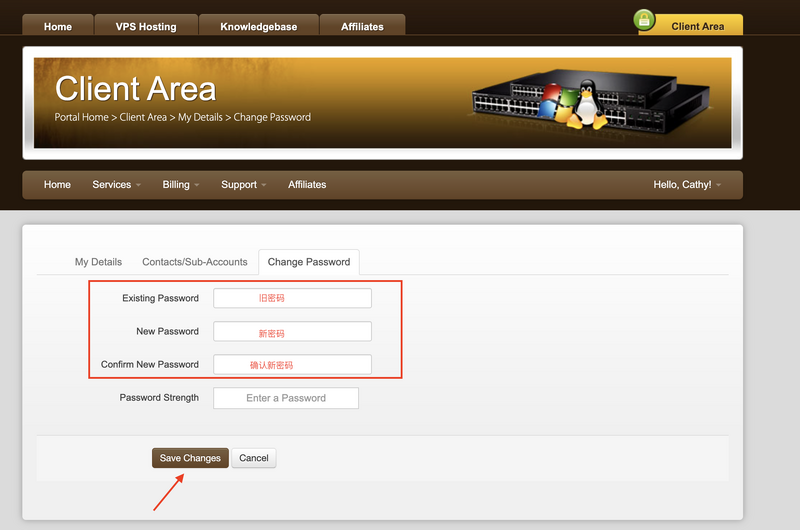
Task: Click My Details in the breadcrumb
Action: click(200, 117)
